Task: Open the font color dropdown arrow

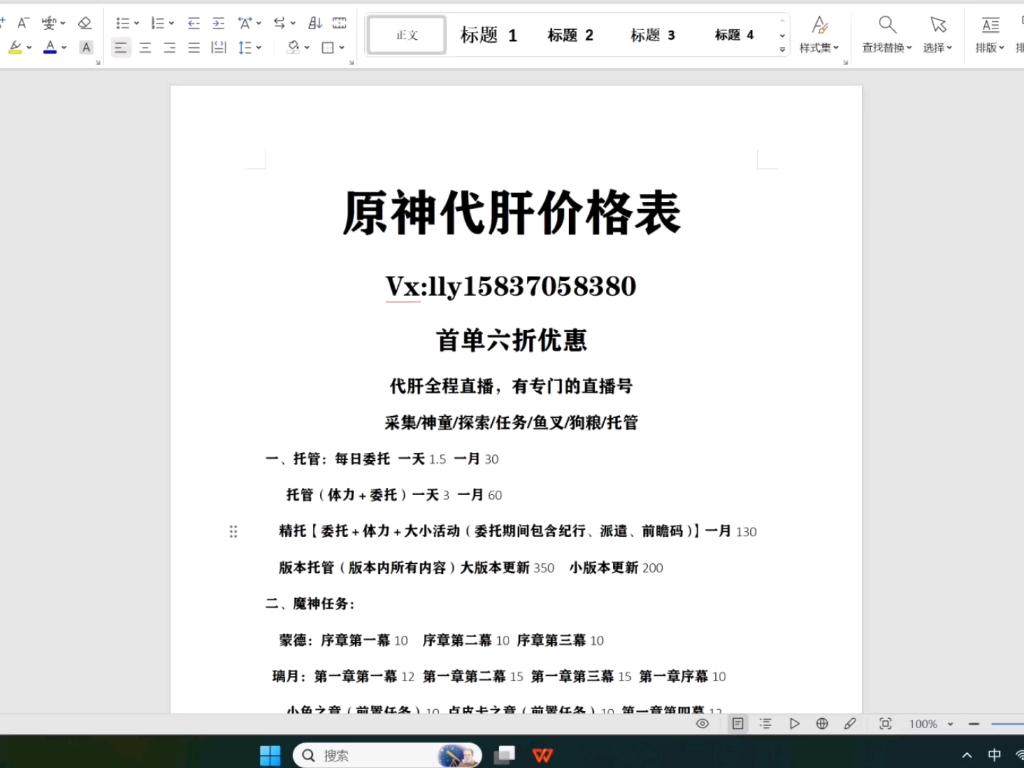Action: coord(64,48)
